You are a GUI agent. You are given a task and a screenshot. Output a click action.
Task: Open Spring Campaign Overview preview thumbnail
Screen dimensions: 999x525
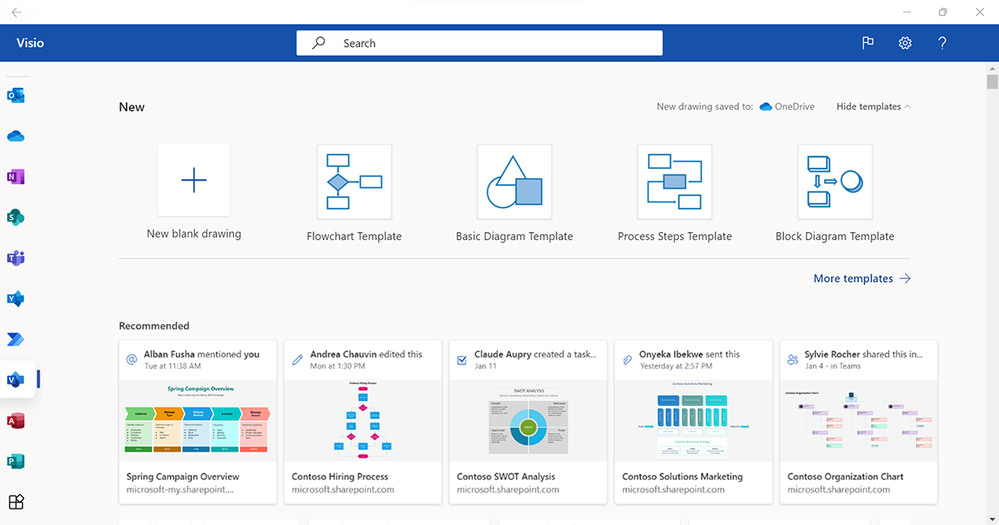click(198, 421)
